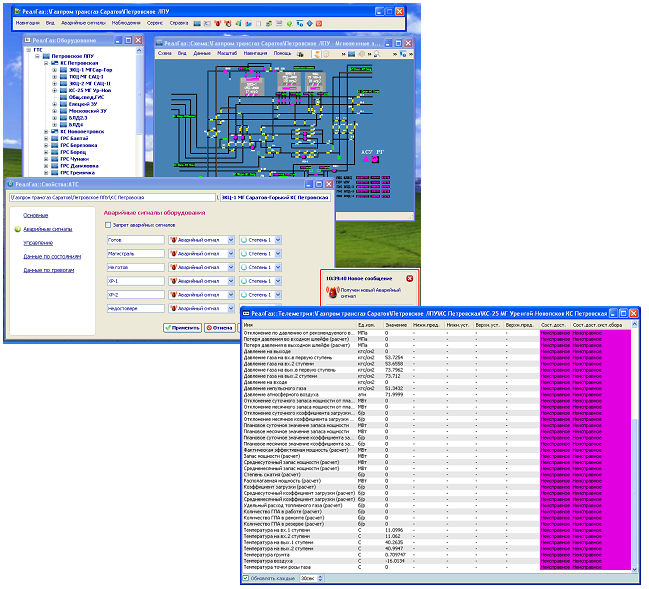Open the Аварийный сигнал dropdown for Готов row
This screenshot has width=649, height=589.
[x=231, y=240]
